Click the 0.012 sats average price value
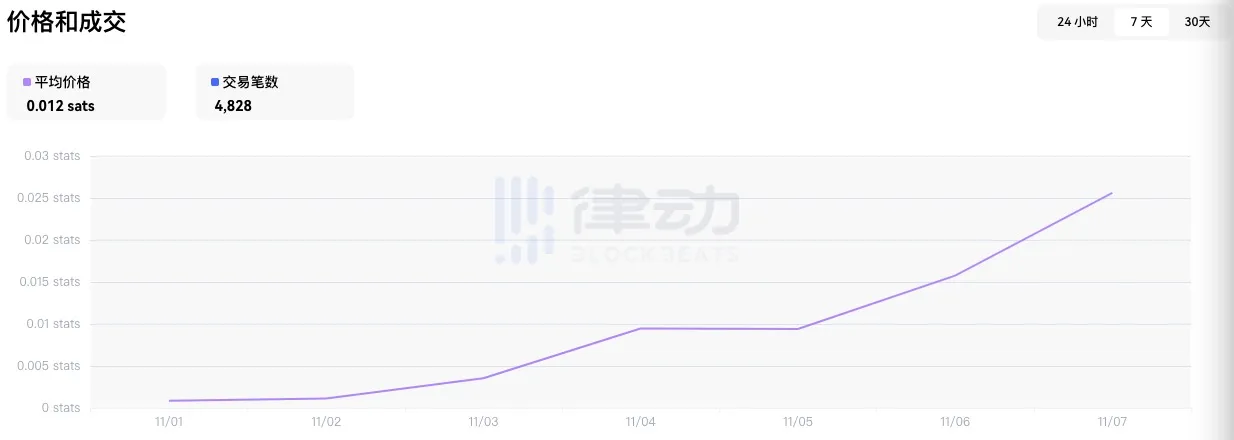 tap(61, 105)
